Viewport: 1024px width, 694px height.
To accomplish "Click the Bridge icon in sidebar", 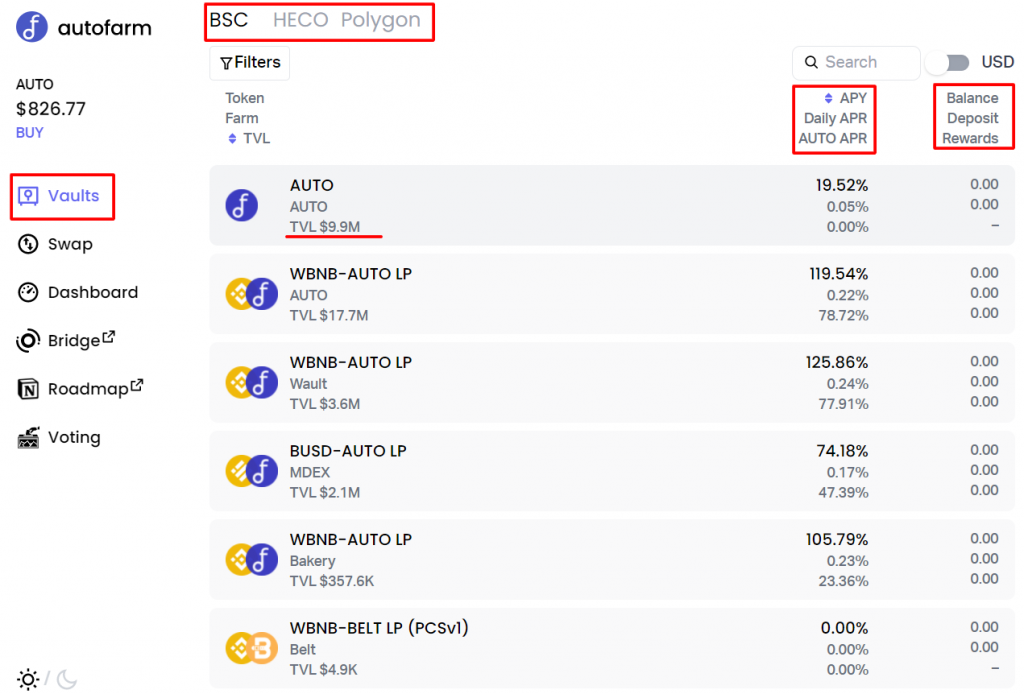I will [28, 341].
